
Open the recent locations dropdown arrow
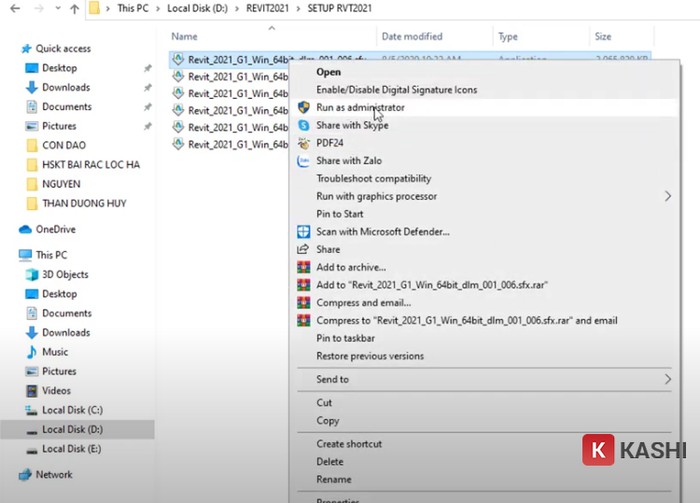coord(58,8)
